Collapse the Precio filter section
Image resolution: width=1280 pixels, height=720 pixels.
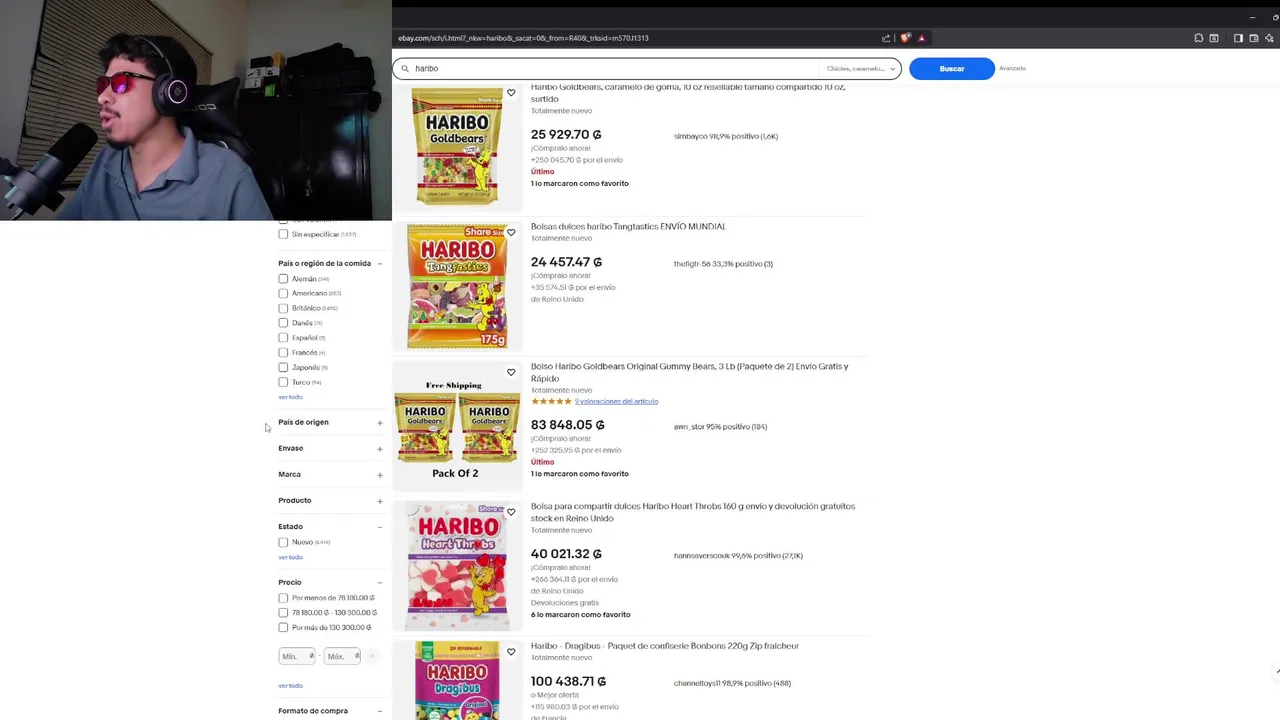(380, 582)
